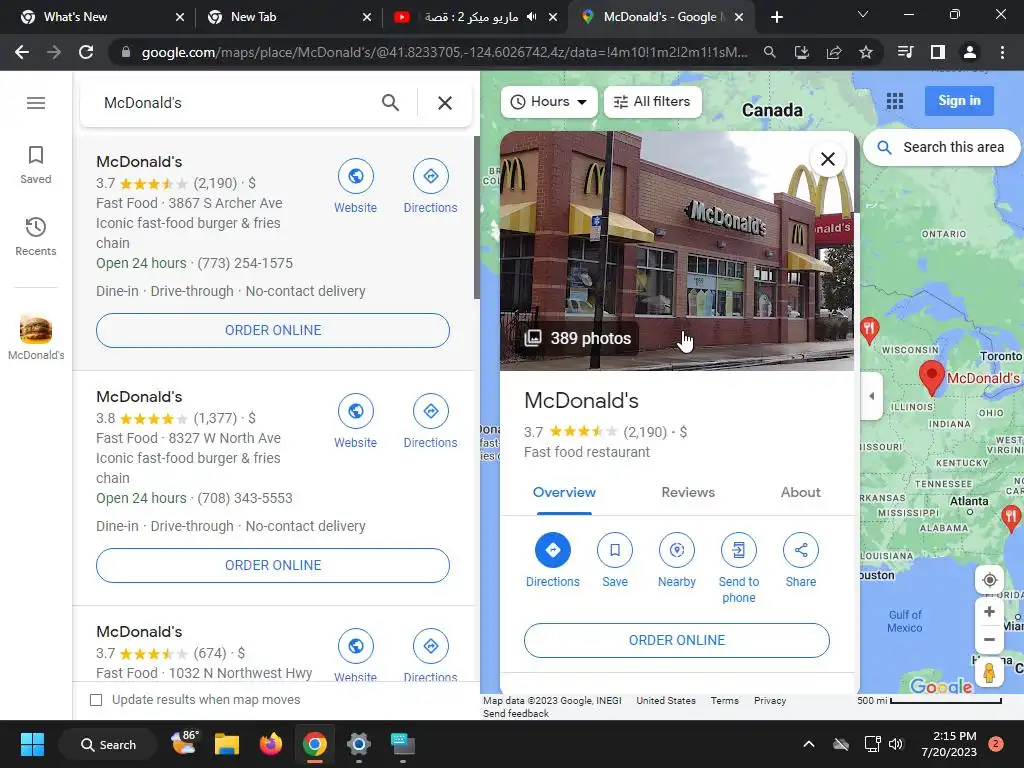Mute the YouTube tab via its speaker icon
Image resolution: width=1024 pixels, height=768 pixels.
coord(532,17)
